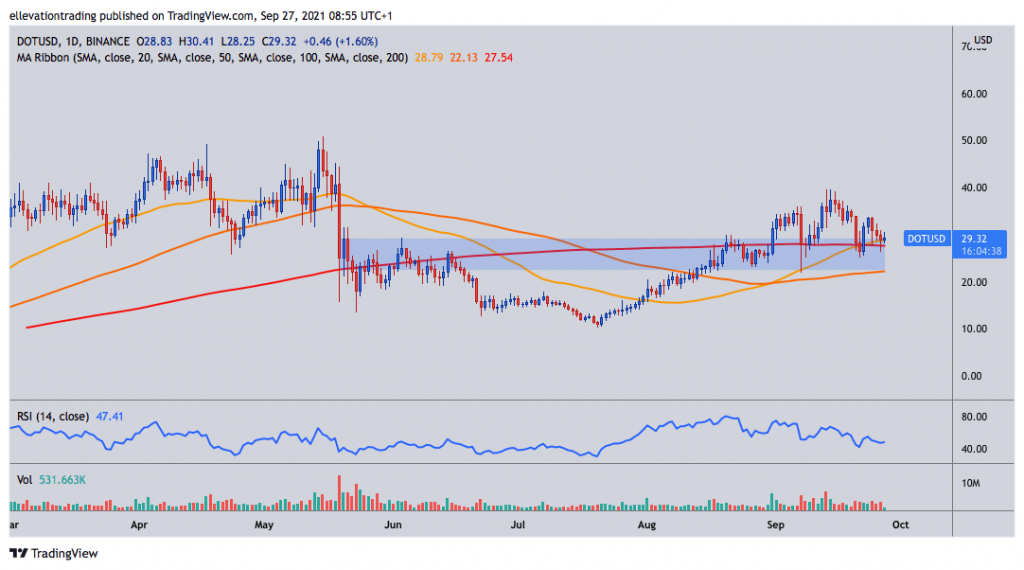
Task: Click the open price O28.83
Action: click(154, 41)
